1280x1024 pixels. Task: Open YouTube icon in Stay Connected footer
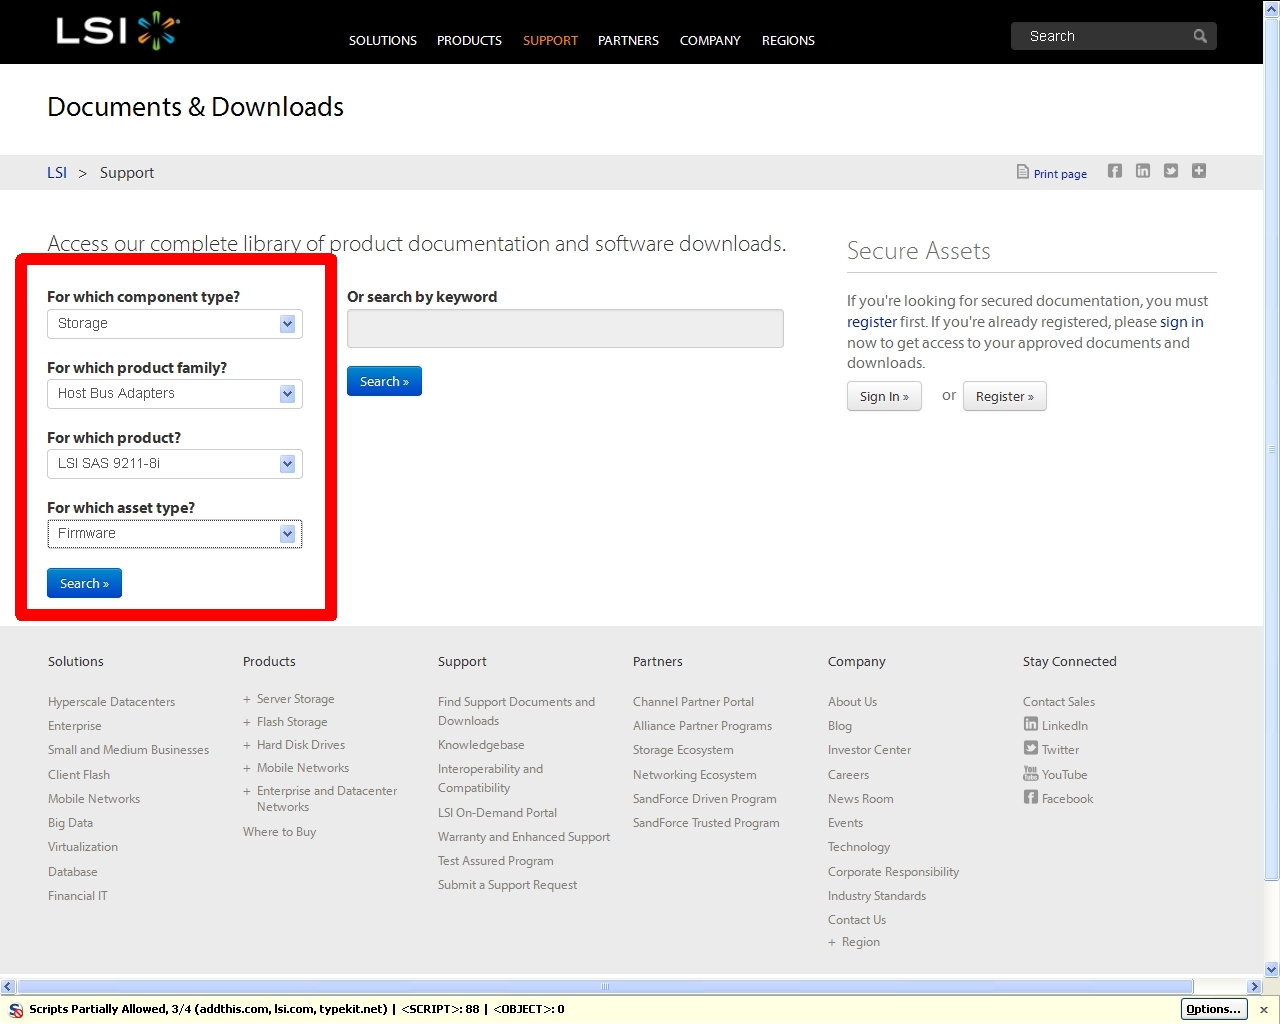tap(1030, 773)
